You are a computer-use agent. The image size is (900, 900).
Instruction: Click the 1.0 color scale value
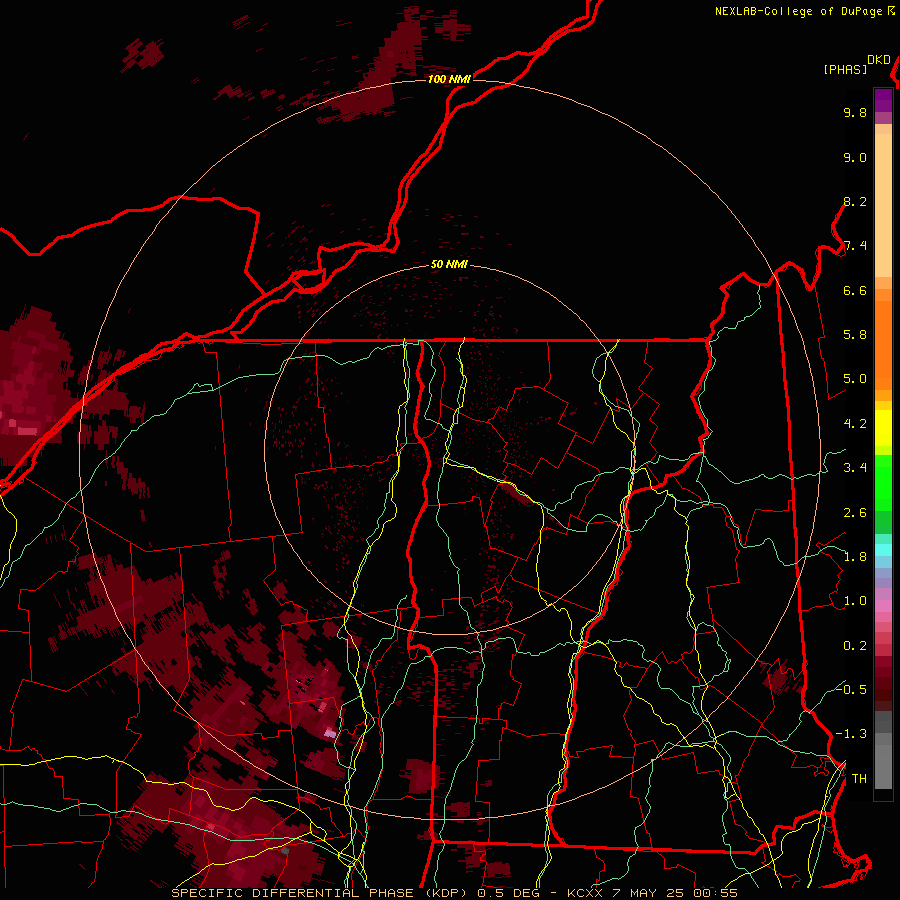click(x=855, y=601)
